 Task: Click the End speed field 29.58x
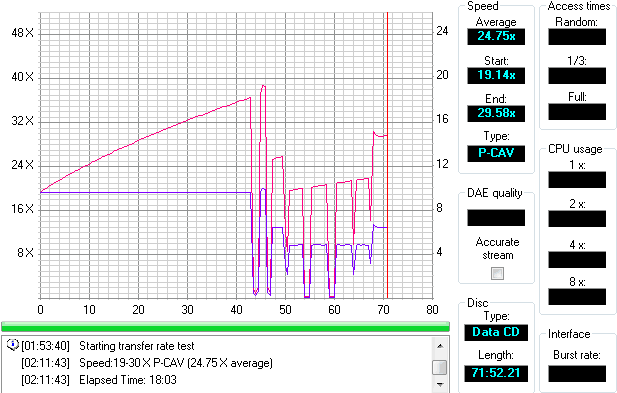tap(496, 114)
